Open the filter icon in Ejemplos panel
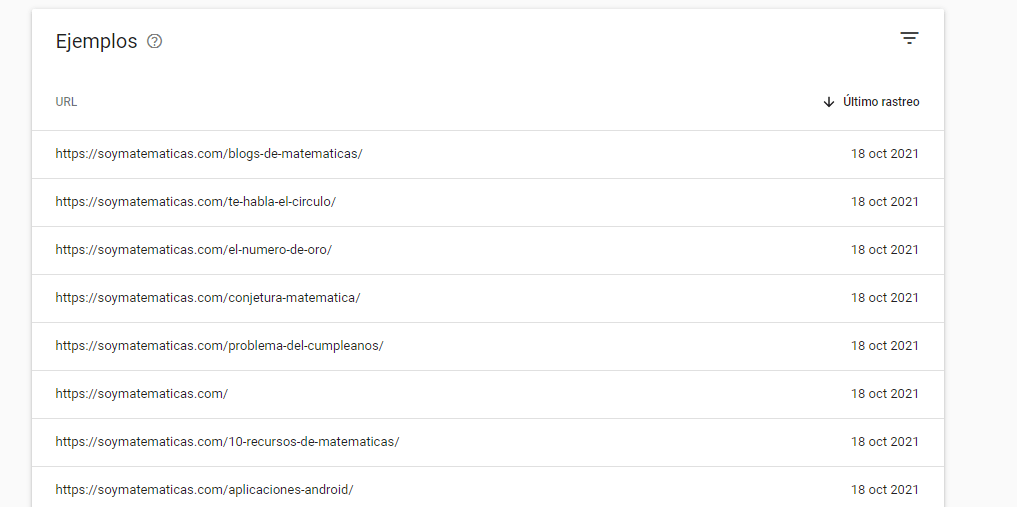1017x507 pixels. pos(909,38)
